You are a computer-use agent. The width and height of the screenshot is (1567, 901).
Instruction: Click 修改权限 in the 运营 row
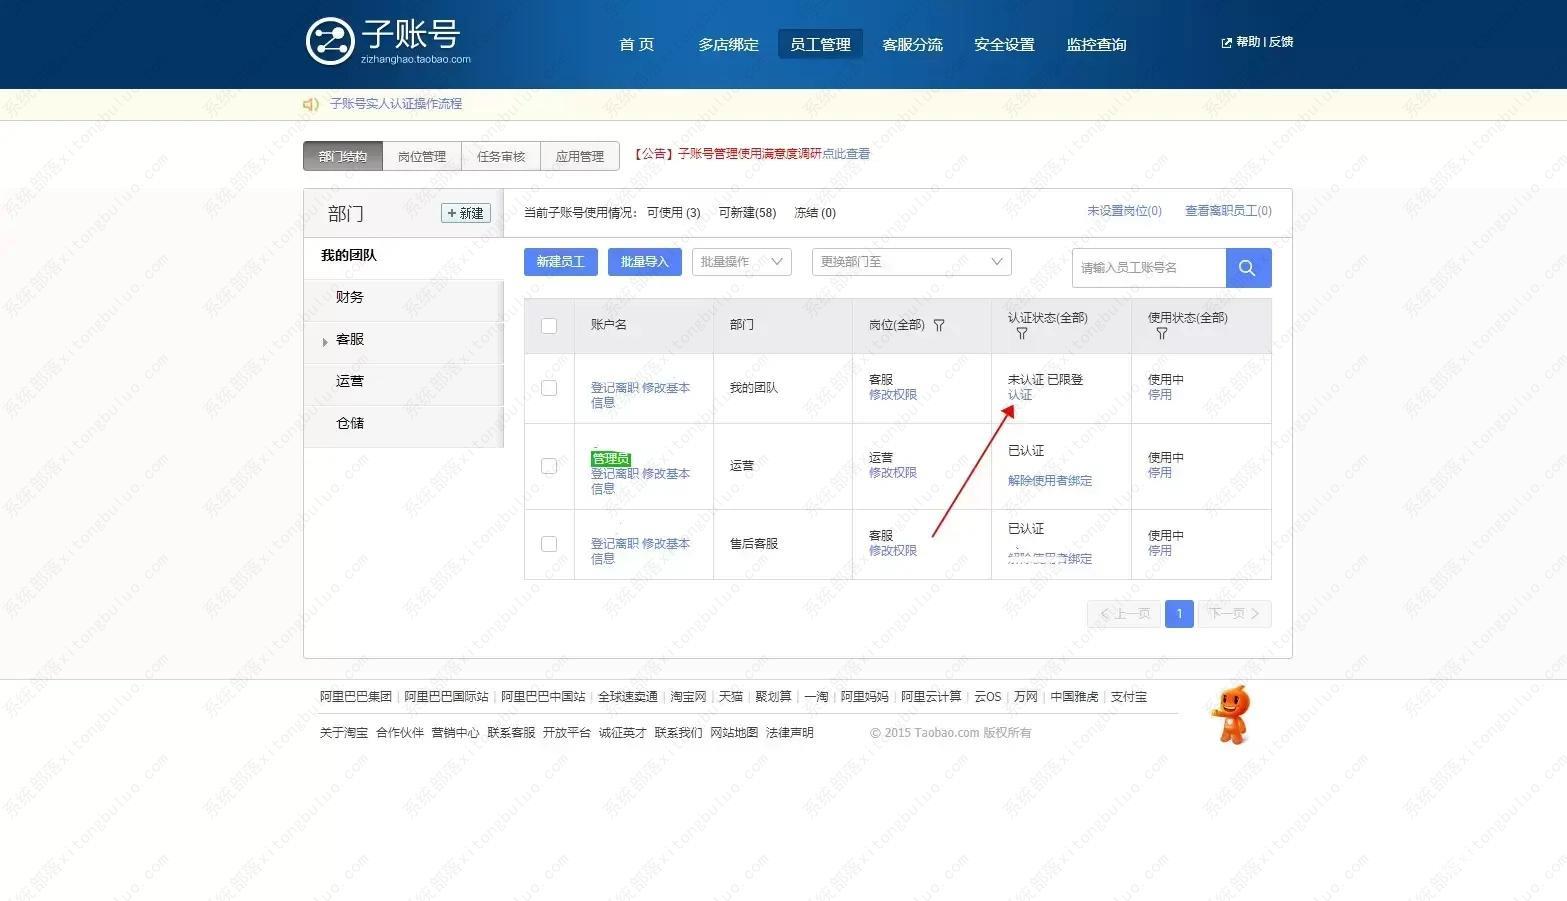pos(893,473)
